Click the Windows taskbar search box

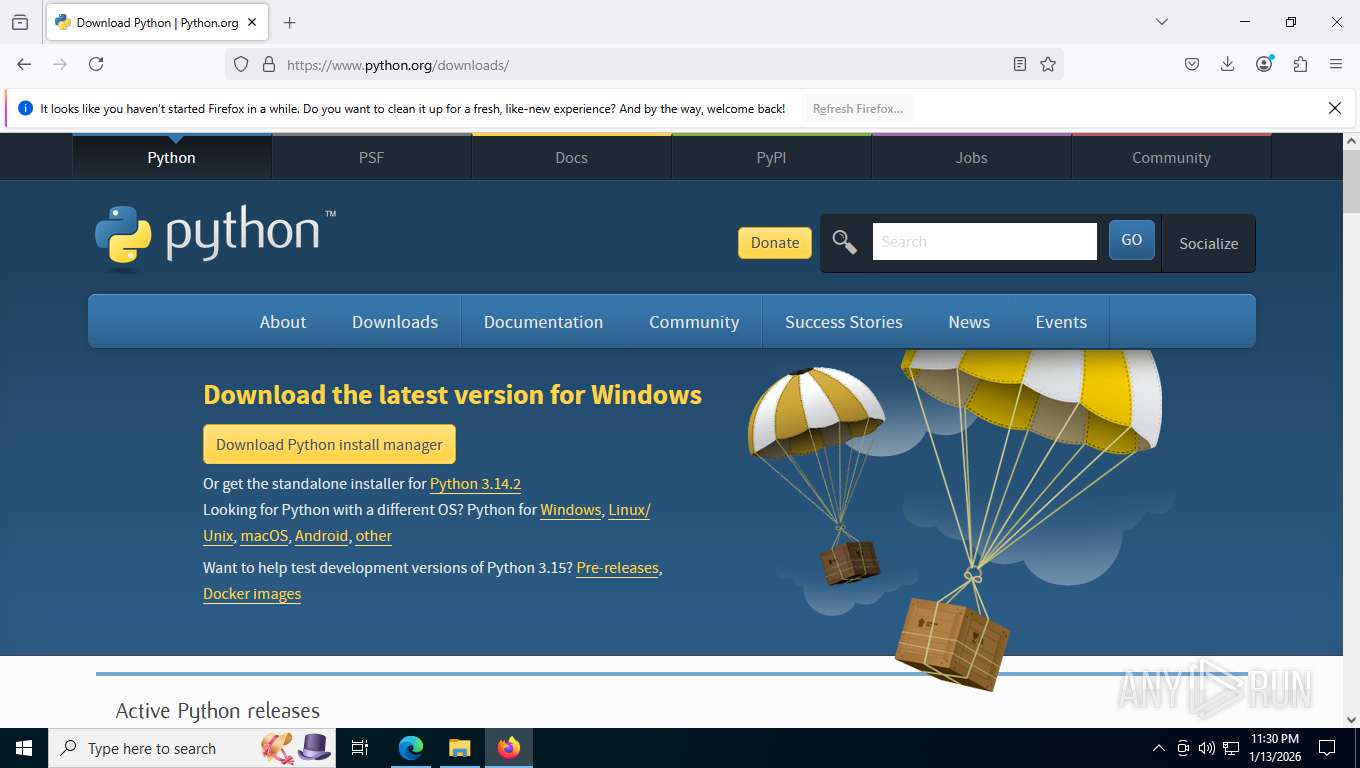[190, 748]
